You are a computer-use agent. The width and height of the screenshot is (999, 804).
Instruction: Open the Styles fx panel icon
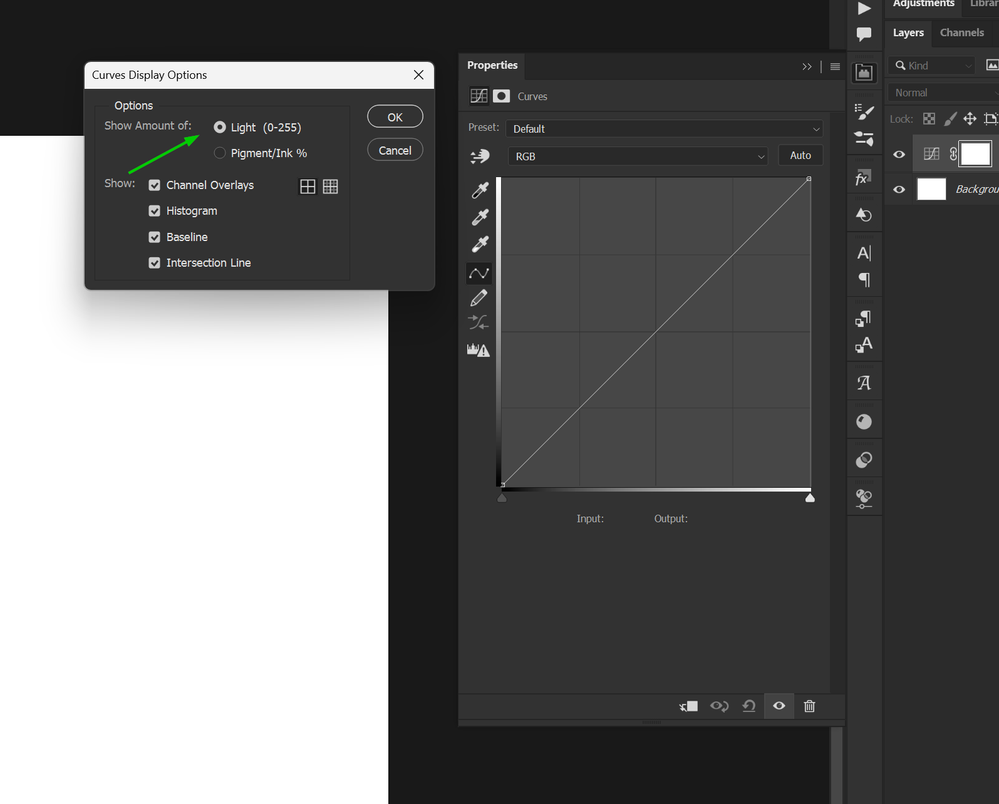point(864,178)
